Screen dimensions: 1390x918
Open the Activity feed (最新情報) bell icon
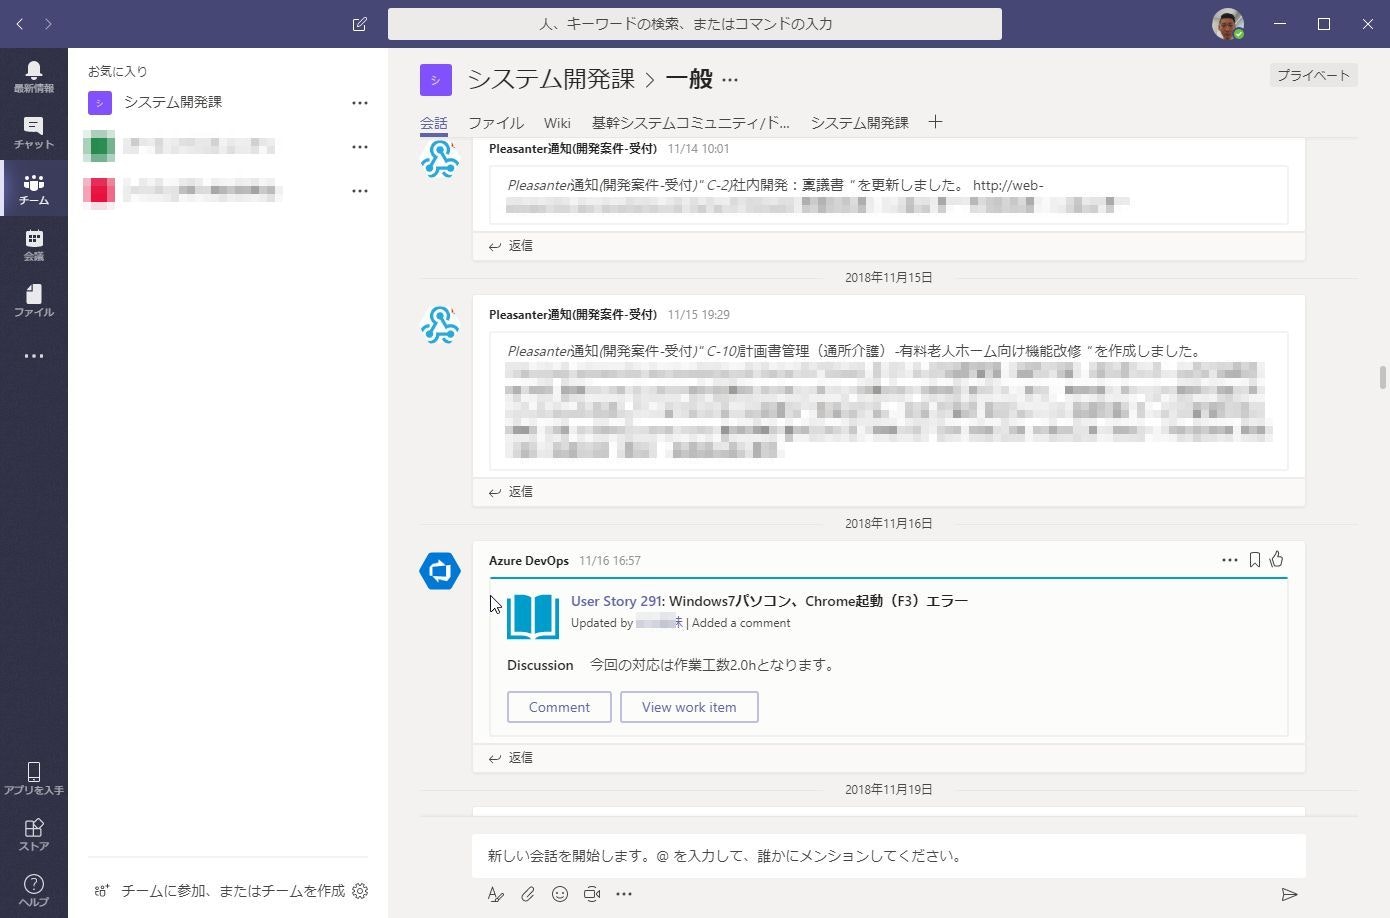pyautogui.click(x=33, y=76)
